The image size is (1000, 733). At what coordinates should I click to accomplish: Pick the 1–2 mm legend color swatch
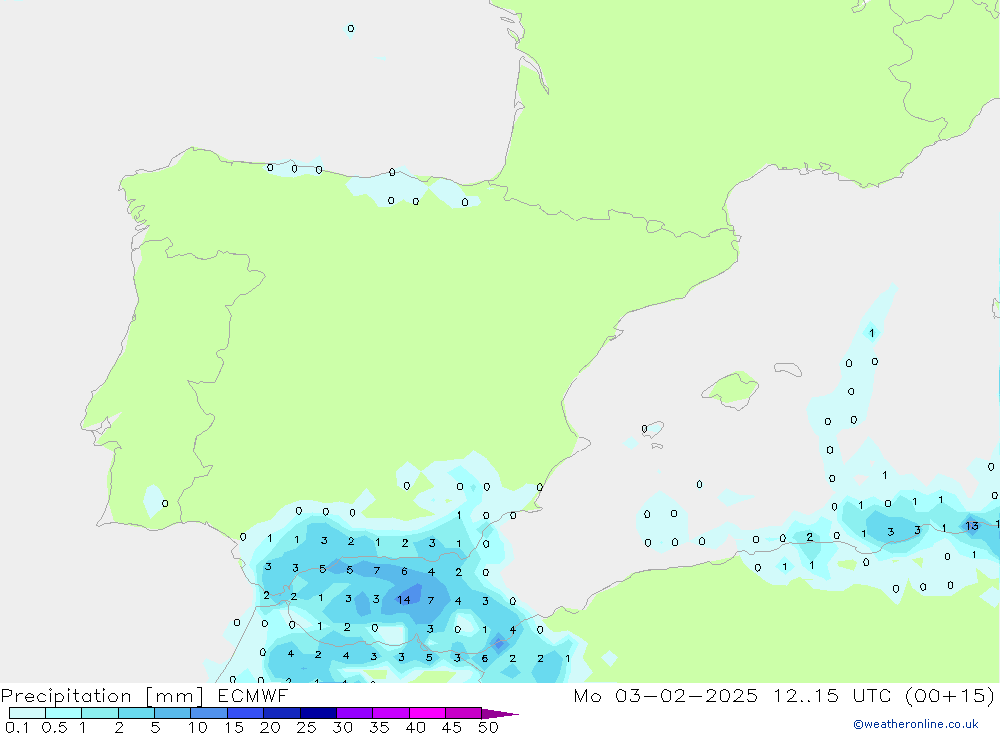[x=100, y=713]
